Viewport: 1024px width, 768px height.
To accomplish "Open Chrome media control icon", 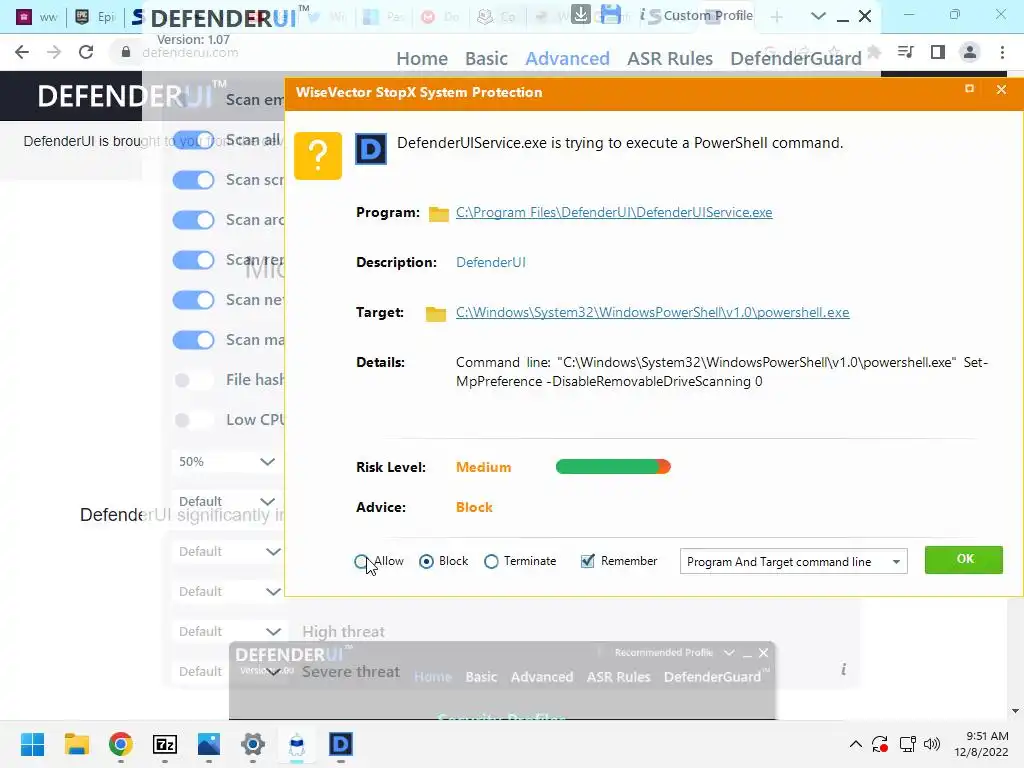I will 905,52.
